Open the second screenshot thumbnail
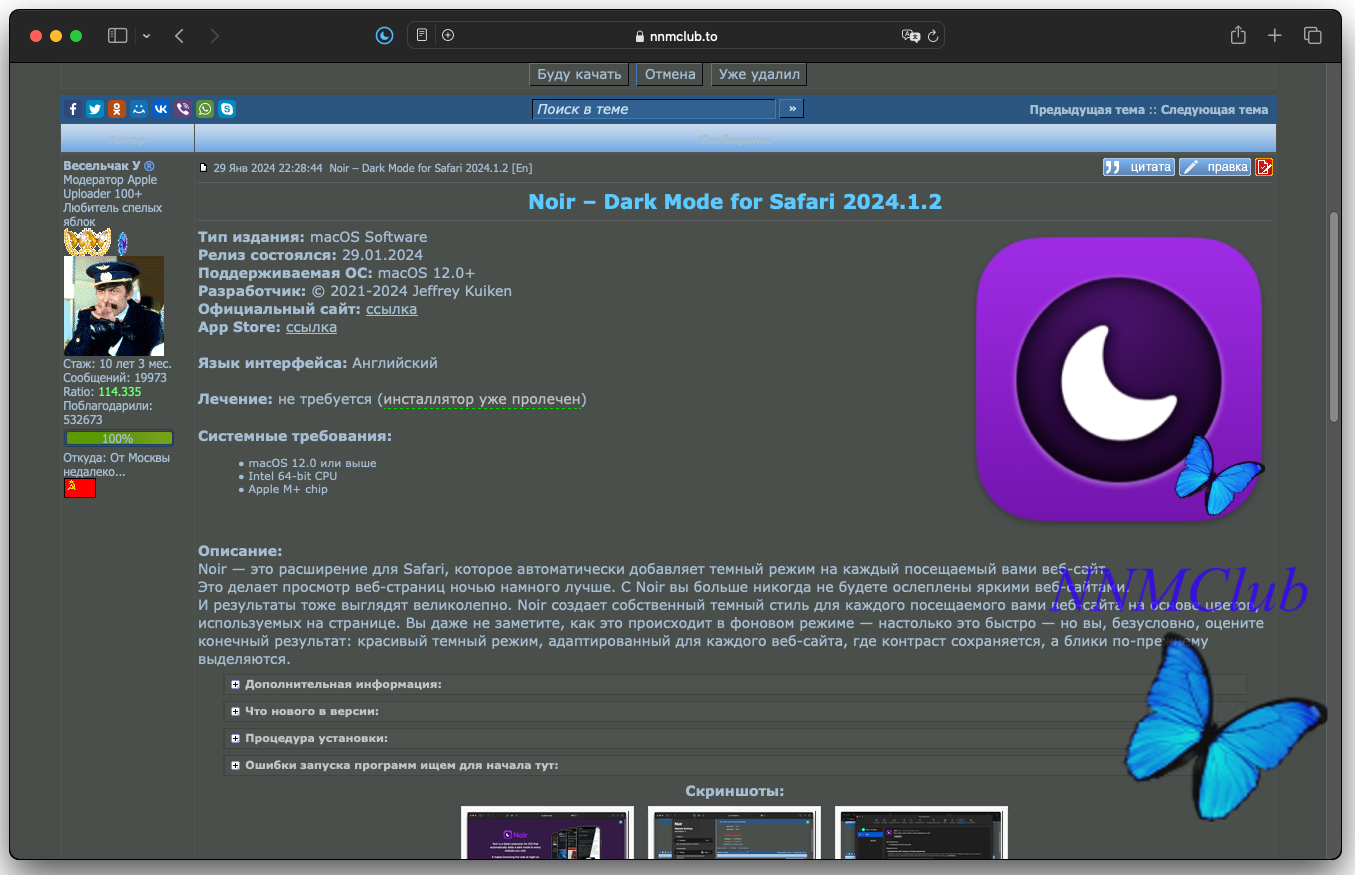Viewport: 1355px width, 875px height. click(734, 833)
